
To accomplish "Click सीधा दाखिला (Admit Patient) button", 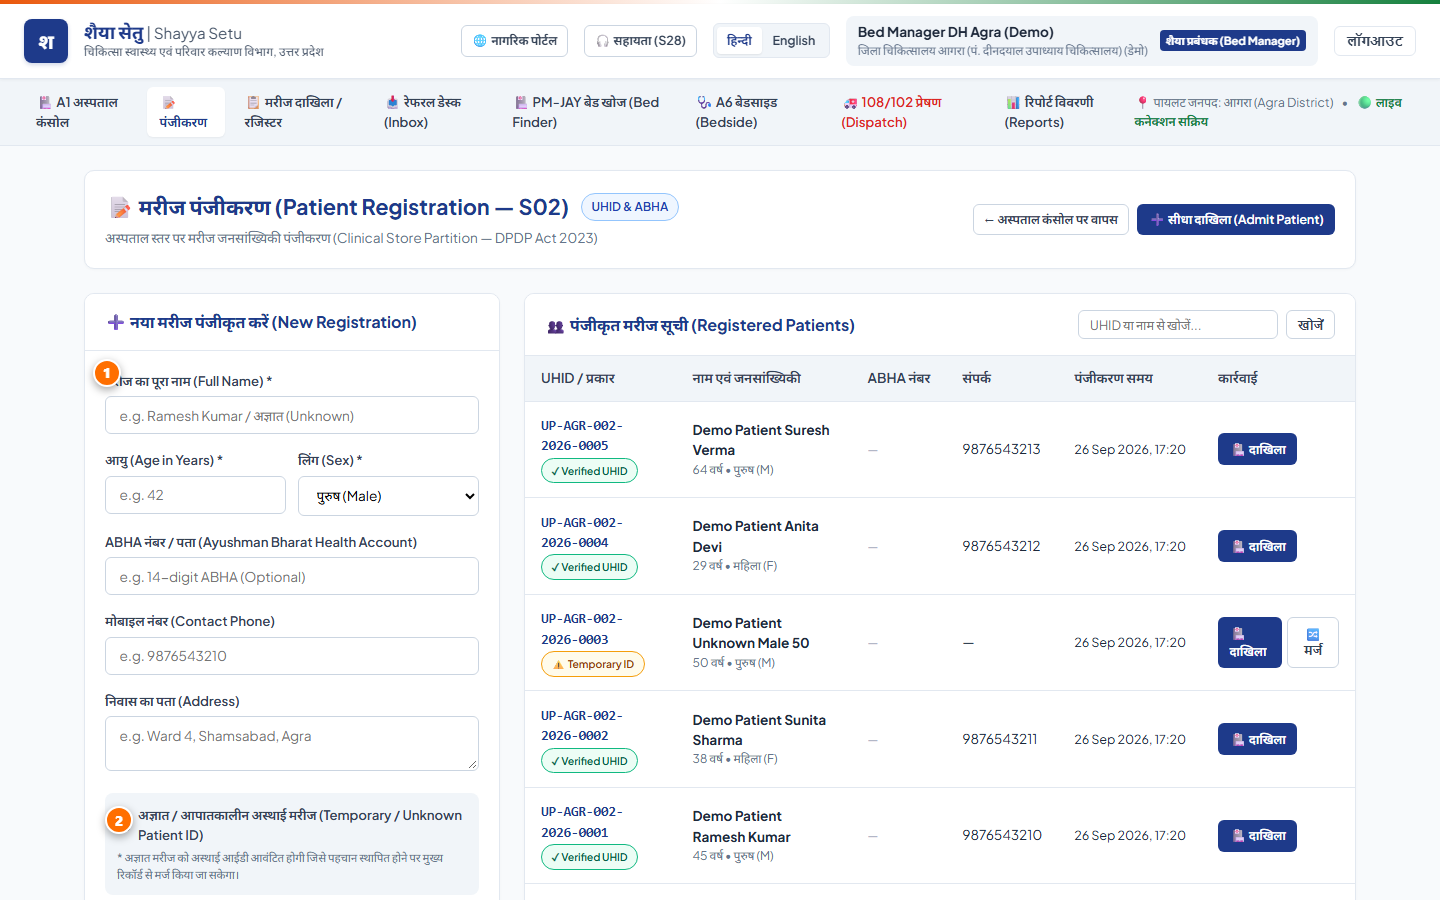I will 1236,220.
